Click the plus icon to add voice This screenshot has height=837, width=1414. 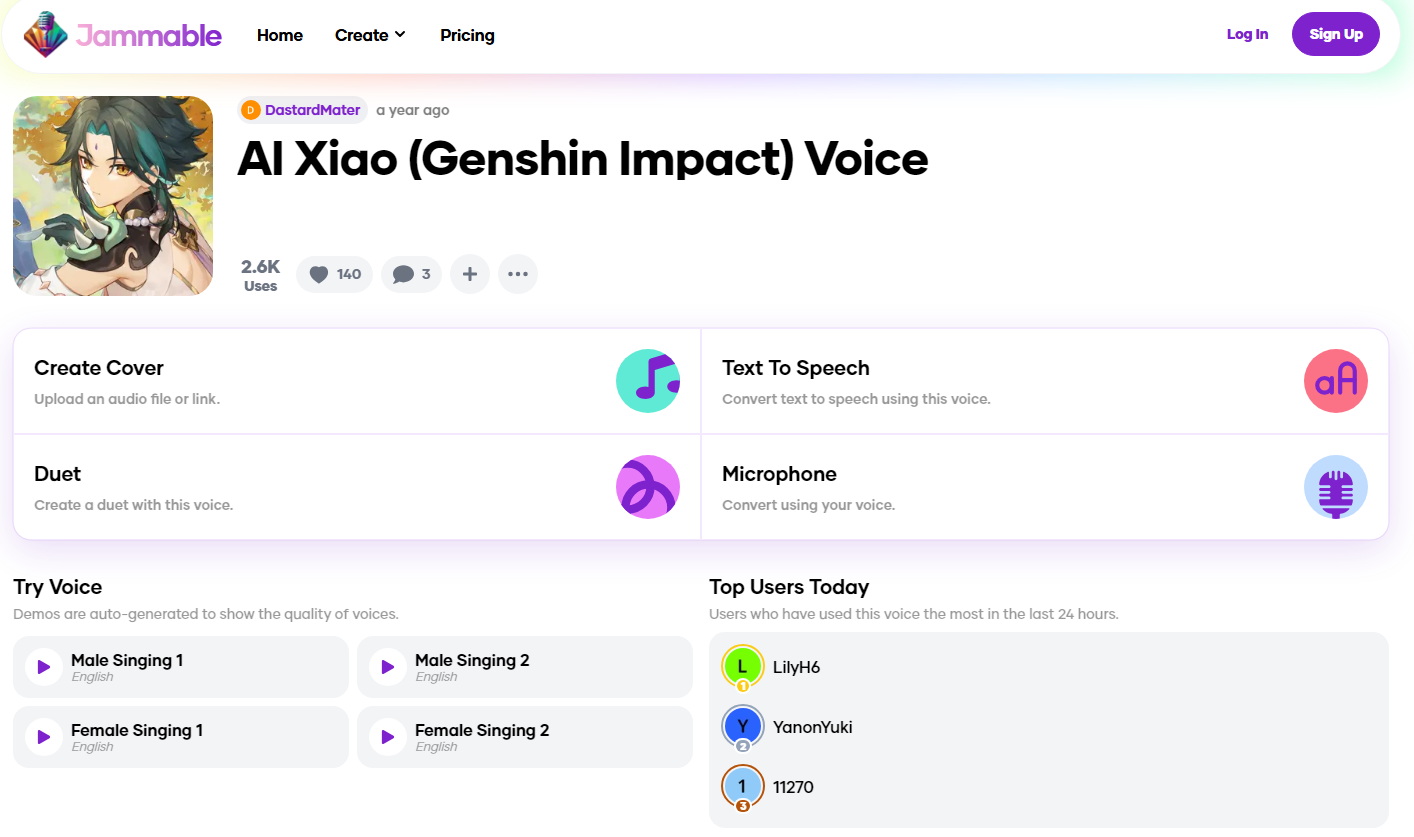(x=469, y=274)
